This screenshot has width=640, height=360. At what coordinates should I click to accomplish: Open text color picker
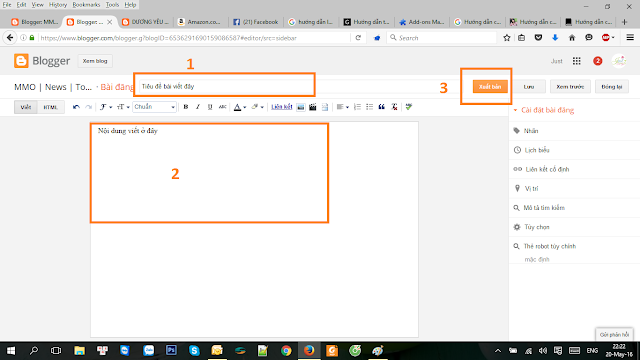(240, 107)
